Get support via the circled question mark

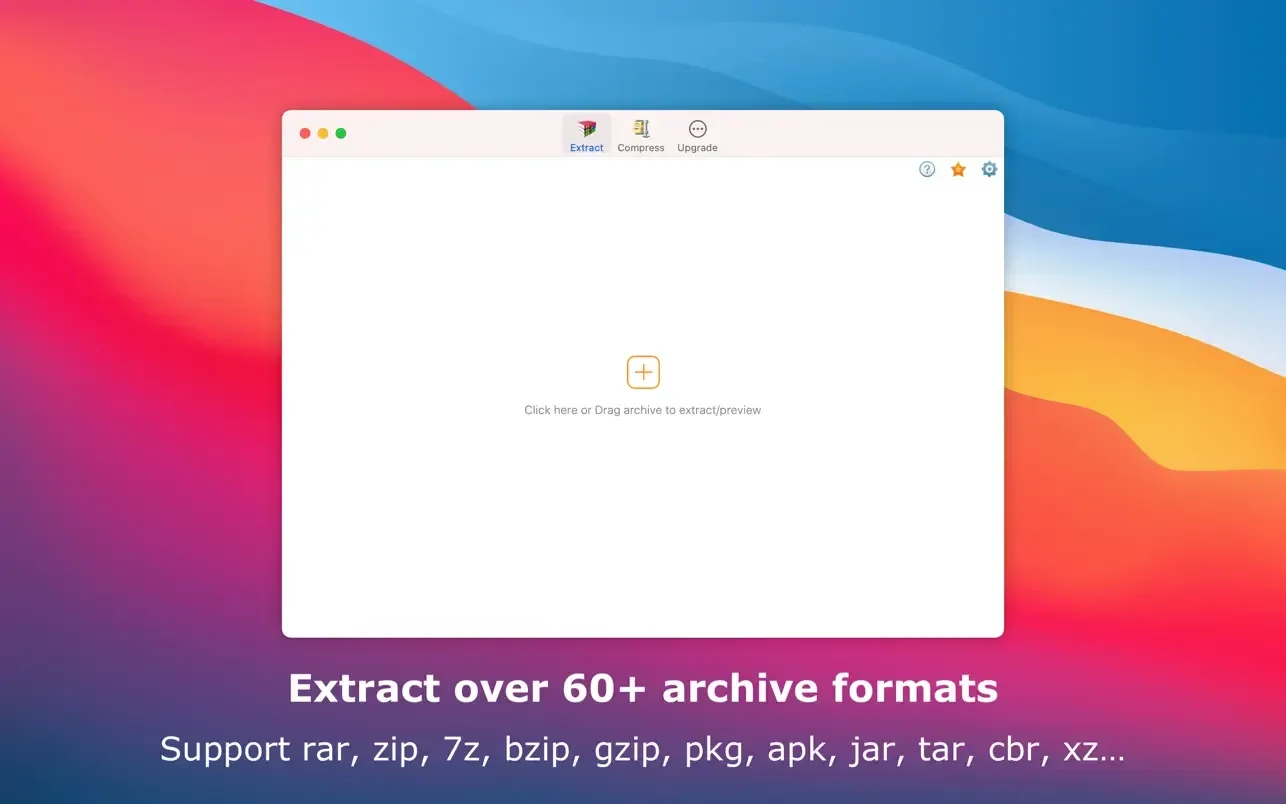coord(926,169)
